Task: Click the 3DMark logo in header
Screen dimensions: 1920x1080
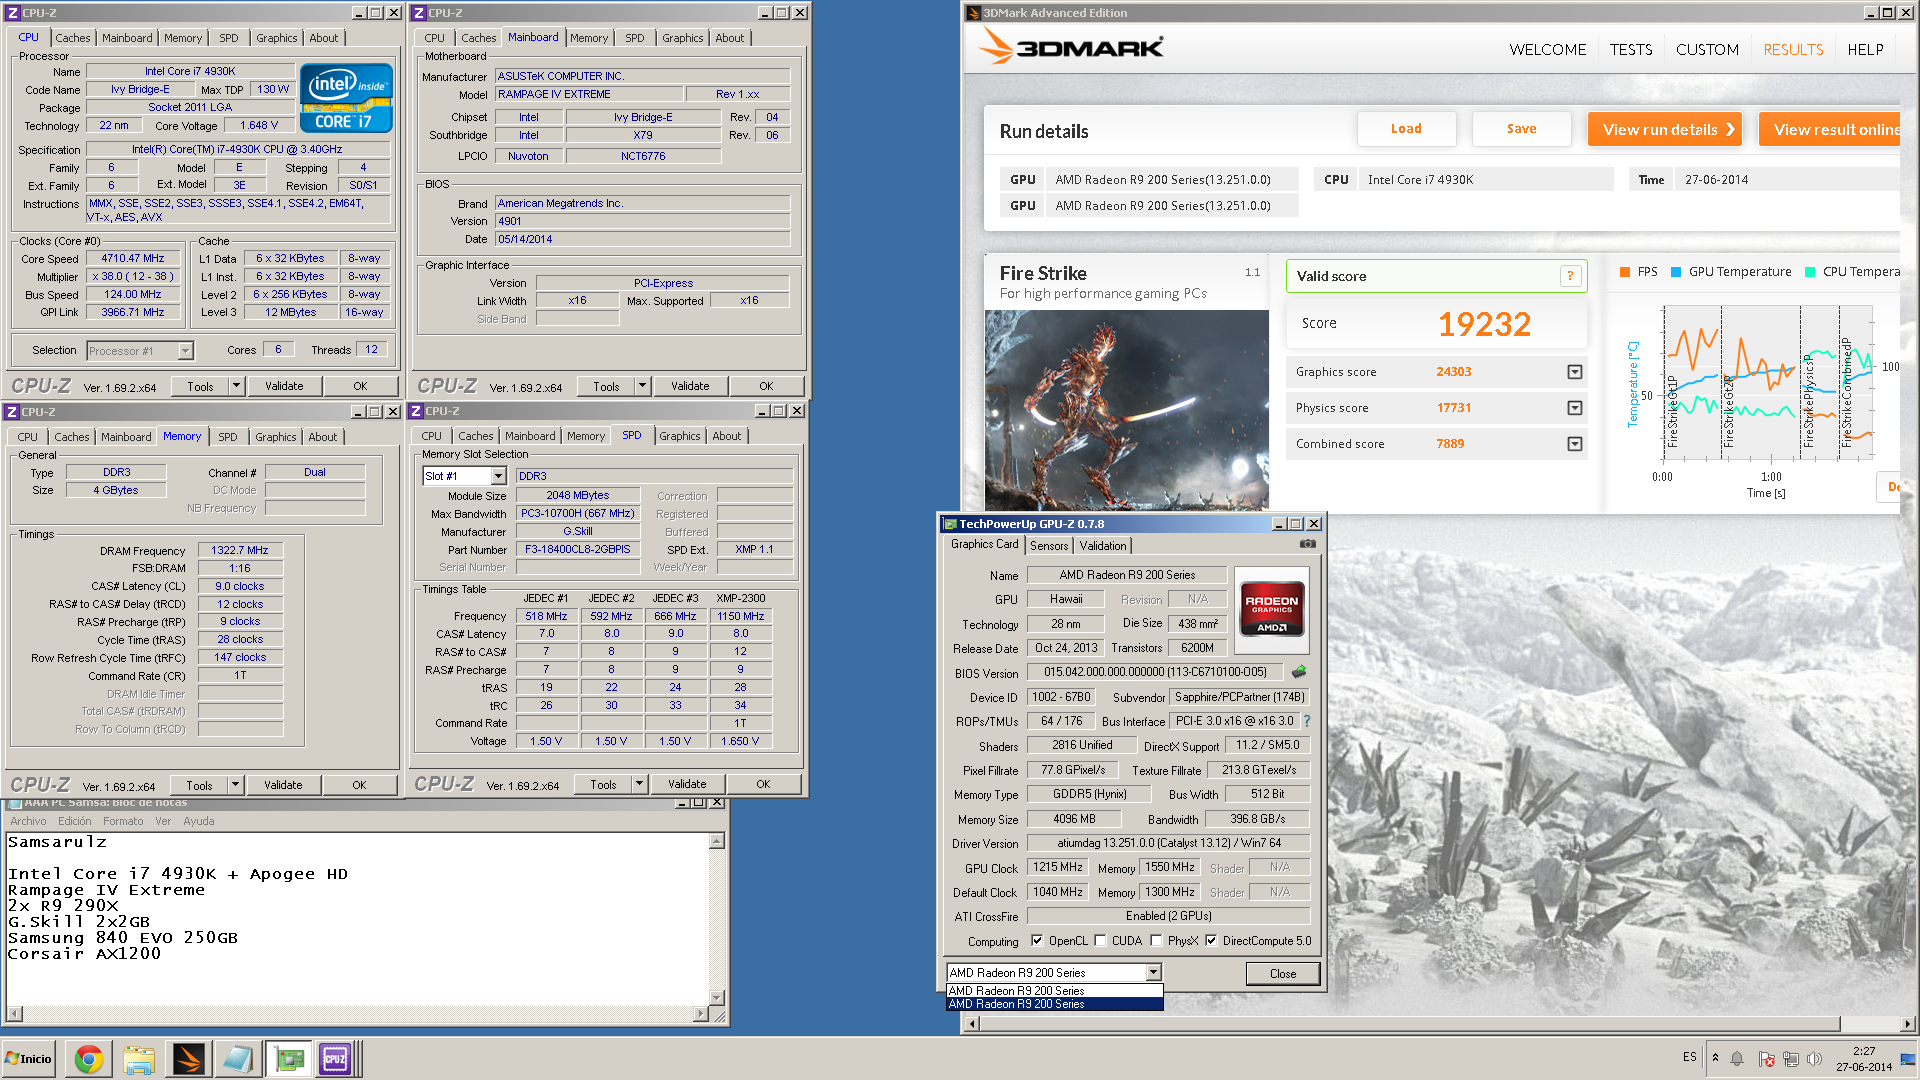Action: pyautogui.click(x=1070, y=47)
